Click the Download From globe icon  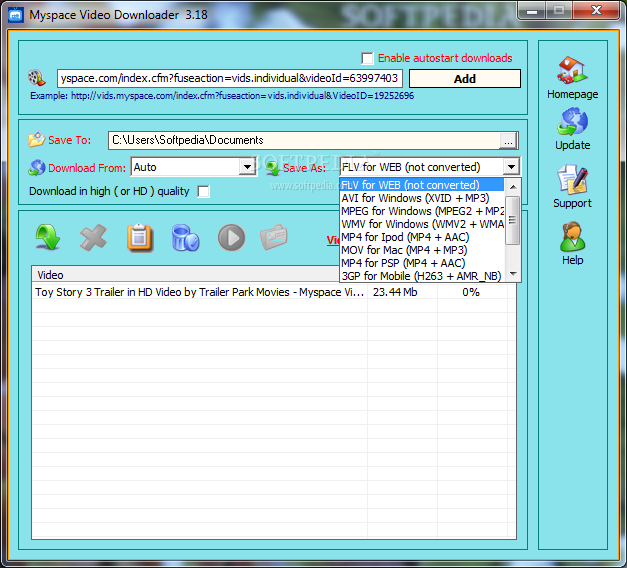pos(37,168)
